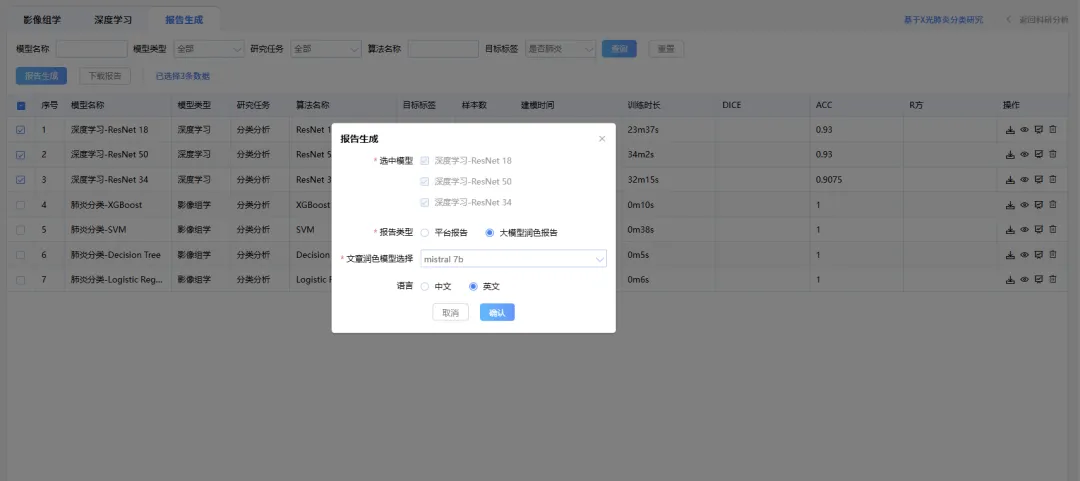The height and width of the screenshot is (481, 1080).
Task: Uncheck row 2 深度学习-ResNet 50 table checkbox
Action: click(x=21, y=154)
